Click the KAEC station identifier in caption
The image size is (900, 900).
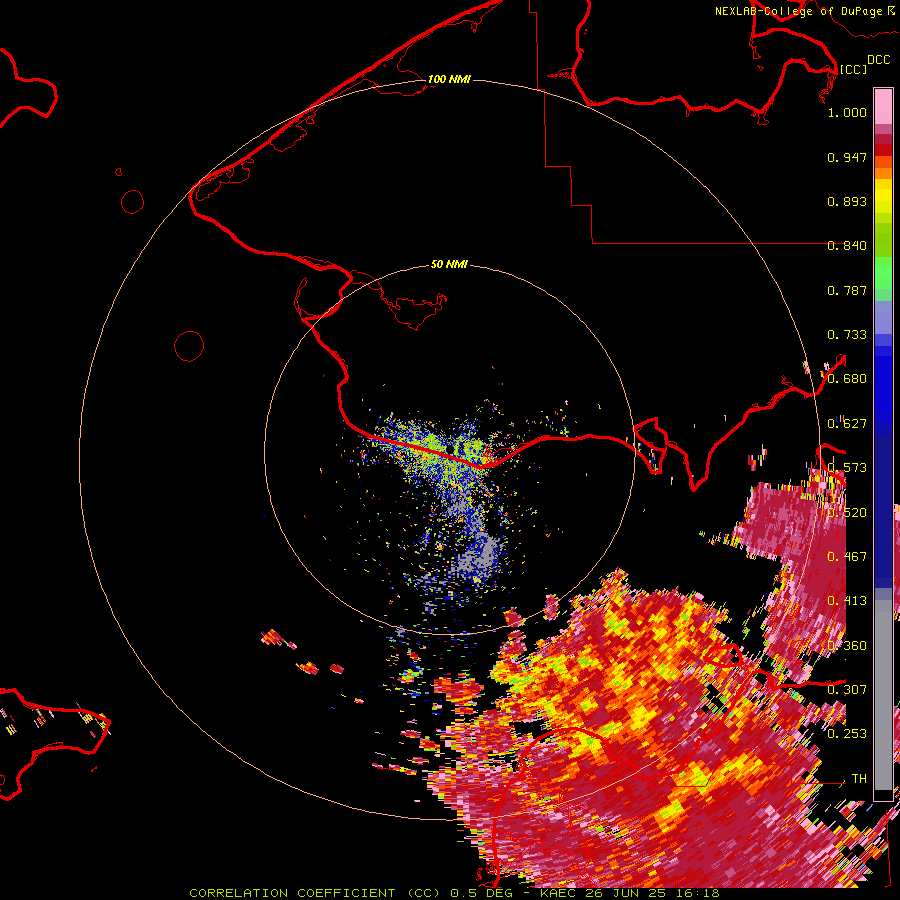tap(558, 893)
